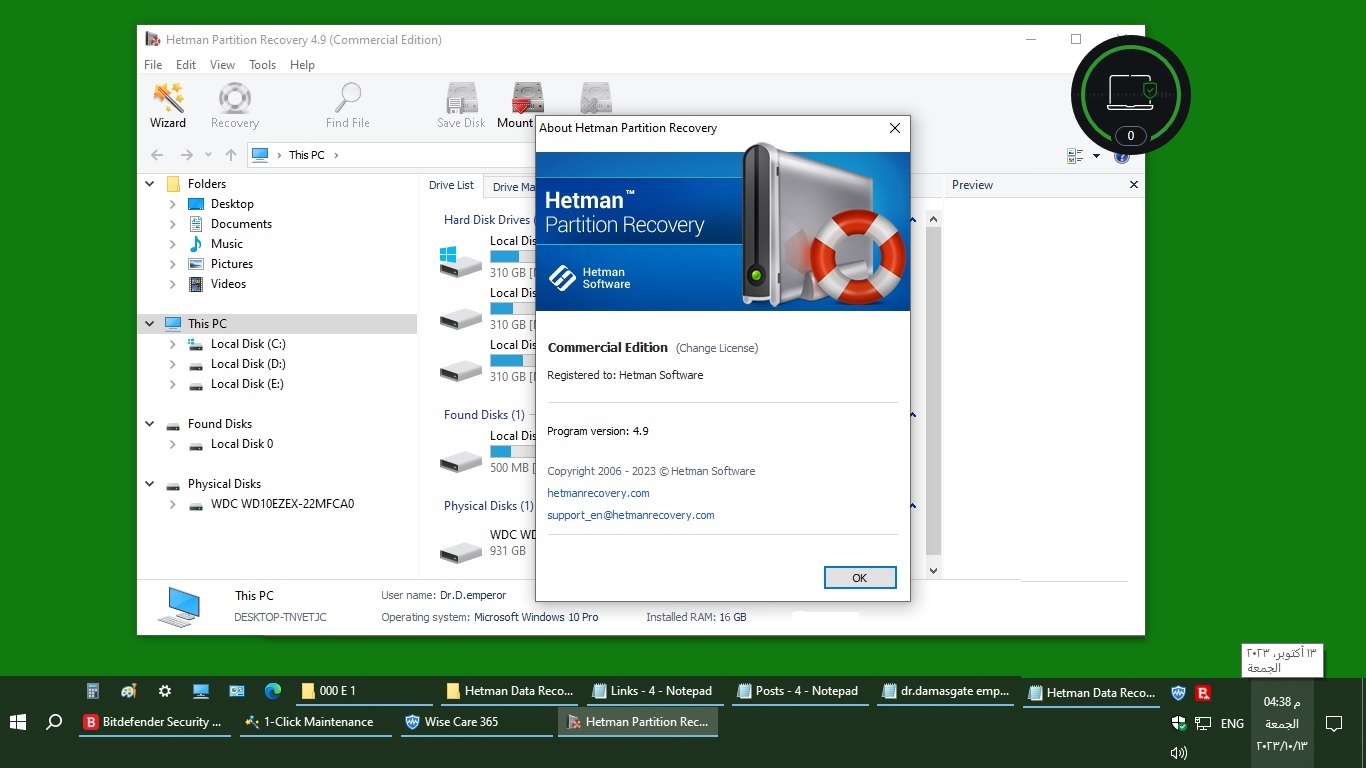Image resolution: width=1366 pixels, height=768 pixels.
Task: Open the File menu
Action: 153,65
